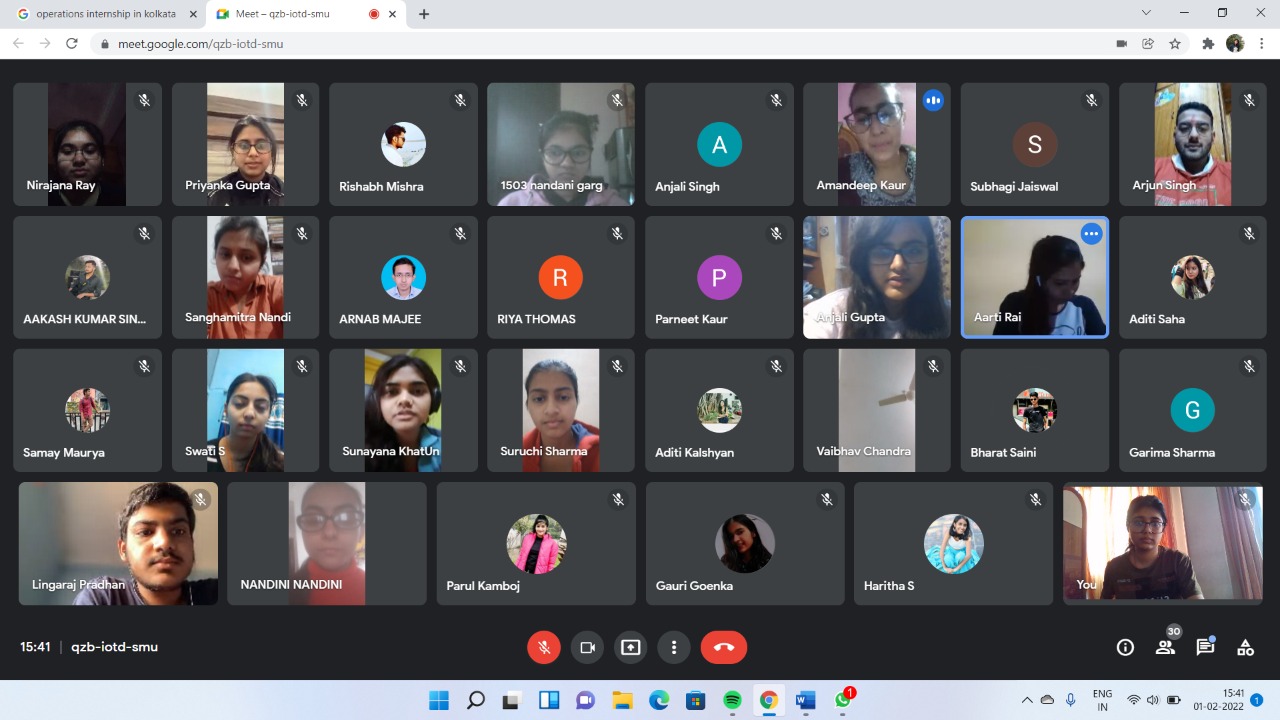Open the activities panel

click(1245, 647)
